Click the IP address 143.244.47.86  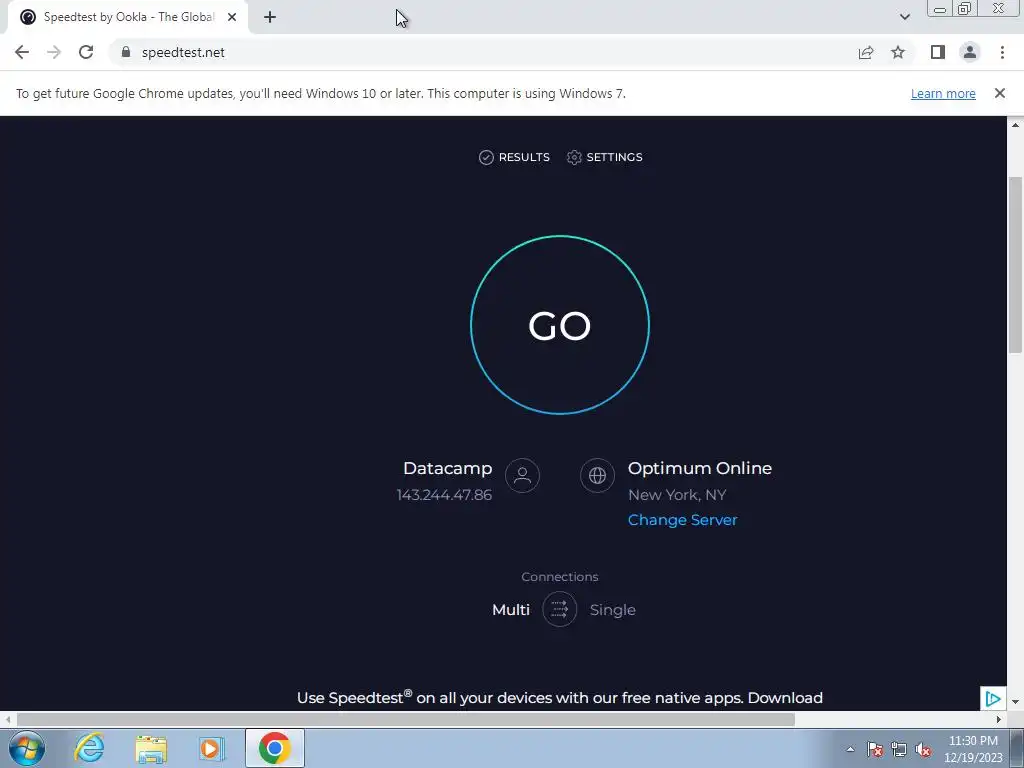coord(444,495)
